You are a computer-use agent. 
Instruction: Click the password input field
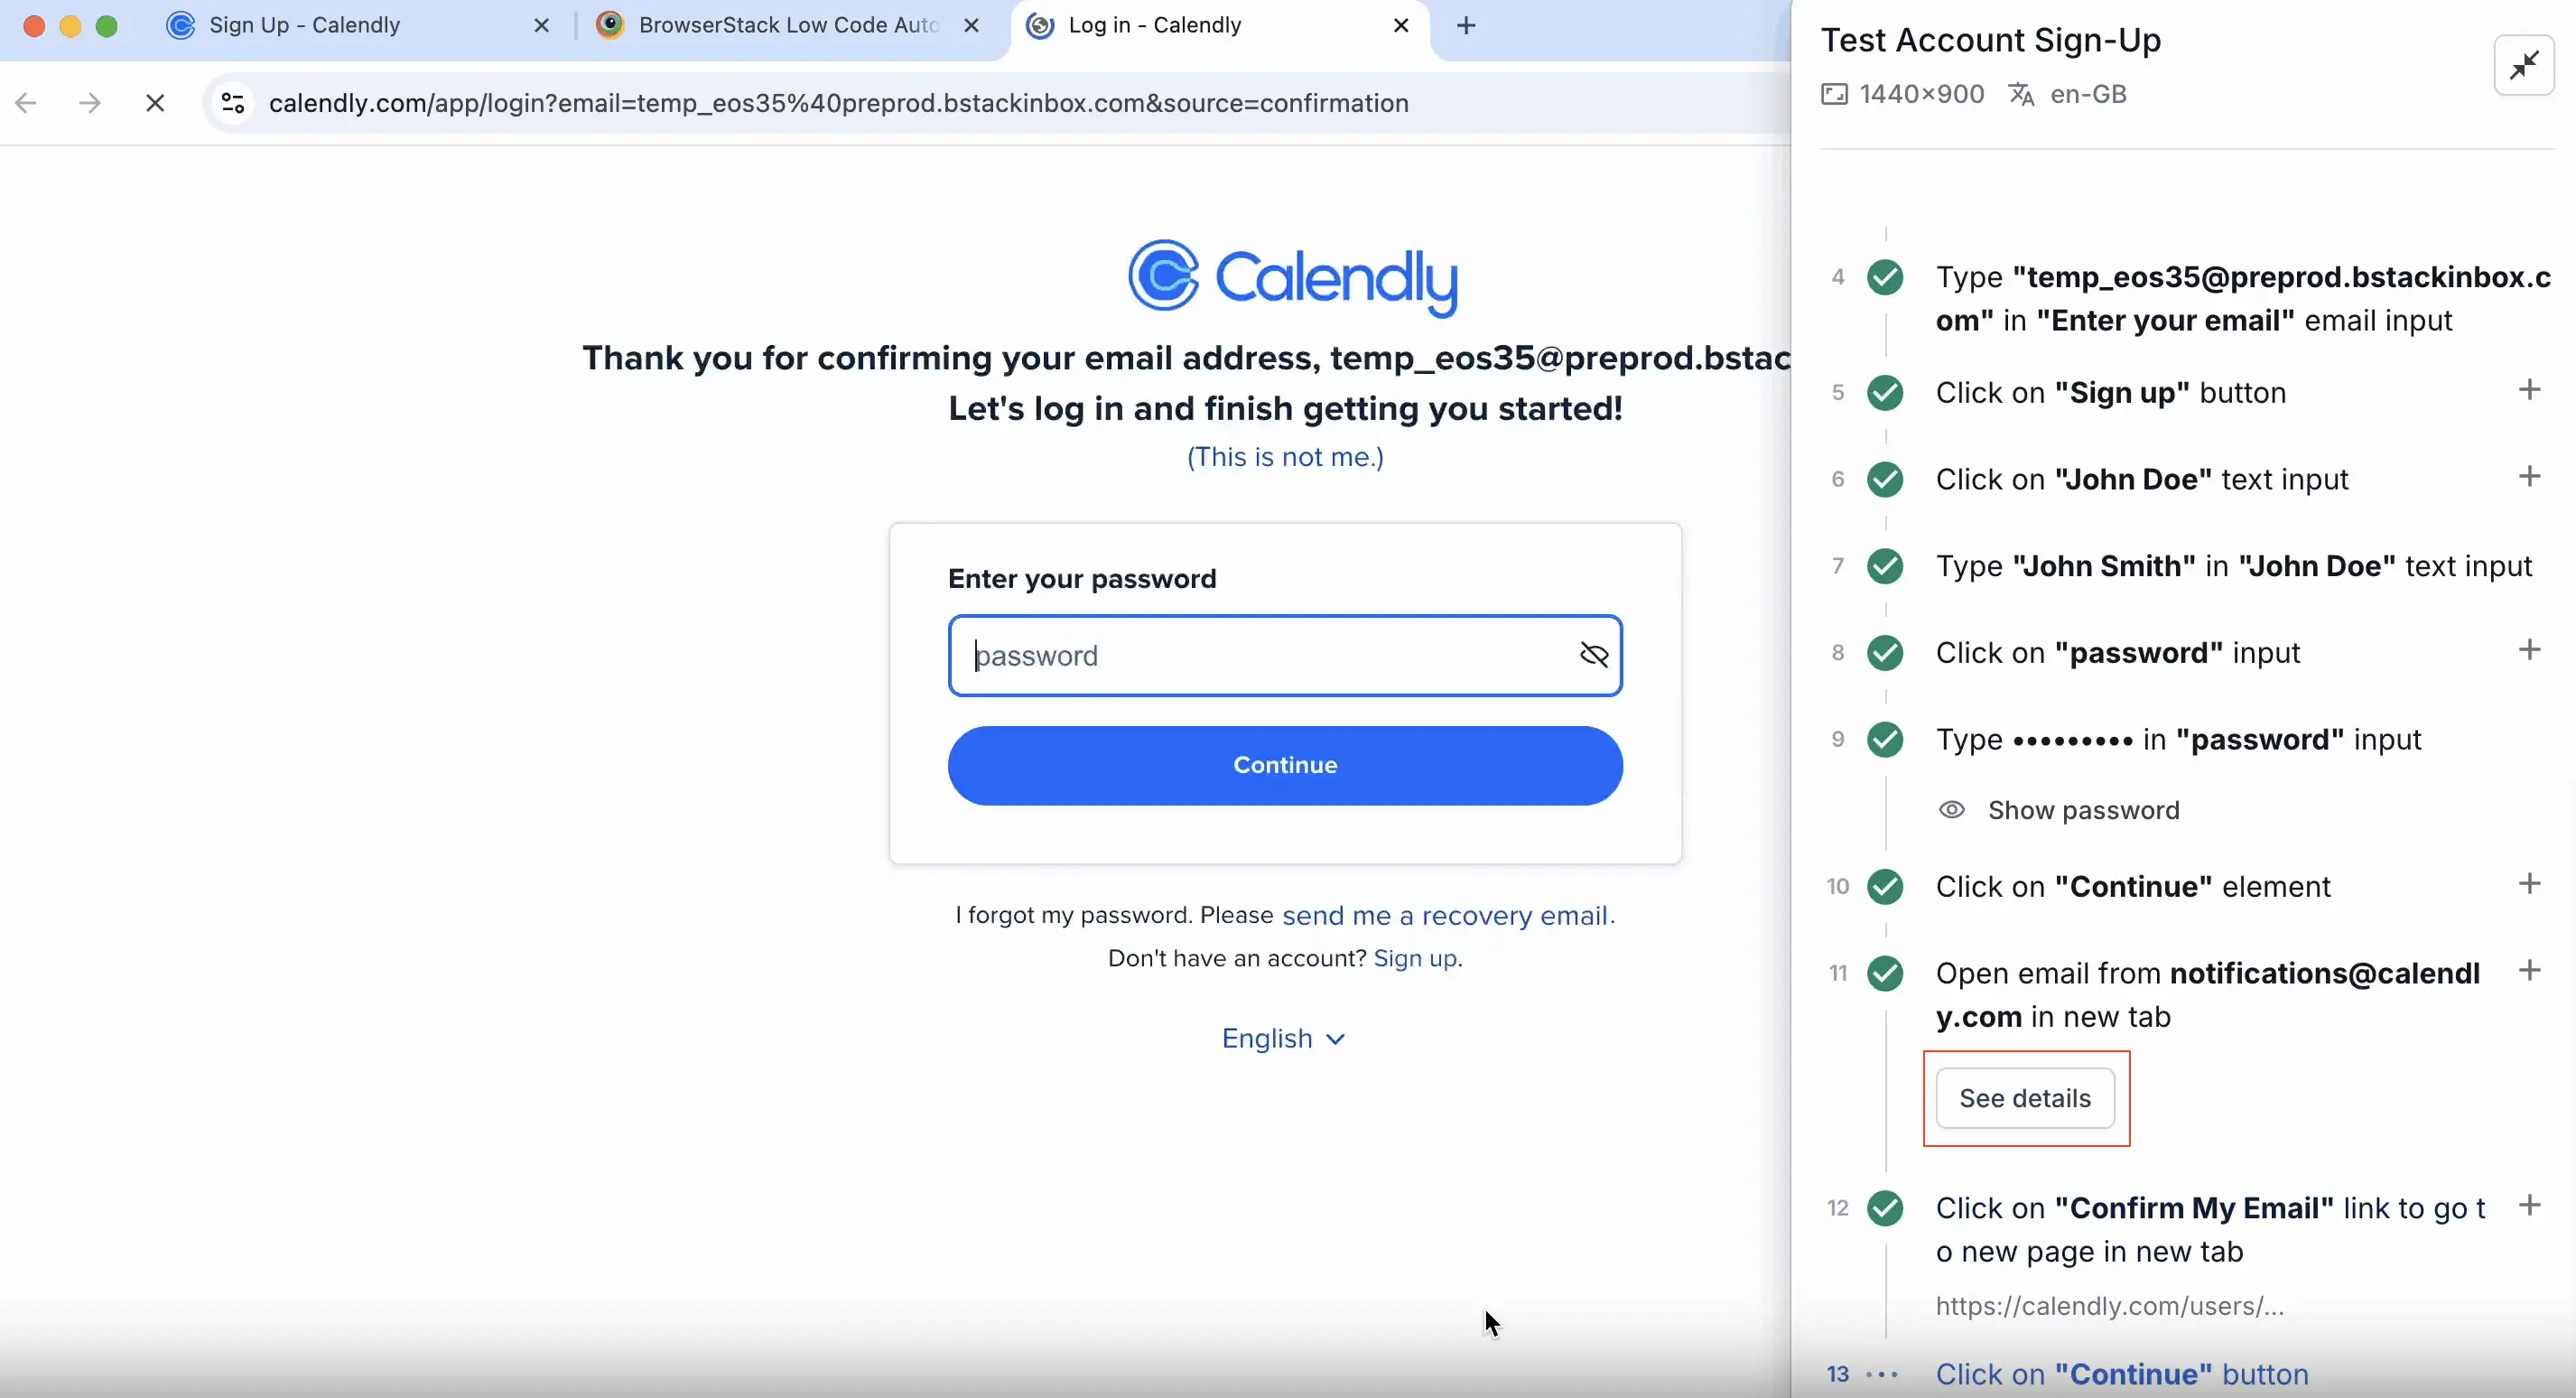[x=1286, y=654]
